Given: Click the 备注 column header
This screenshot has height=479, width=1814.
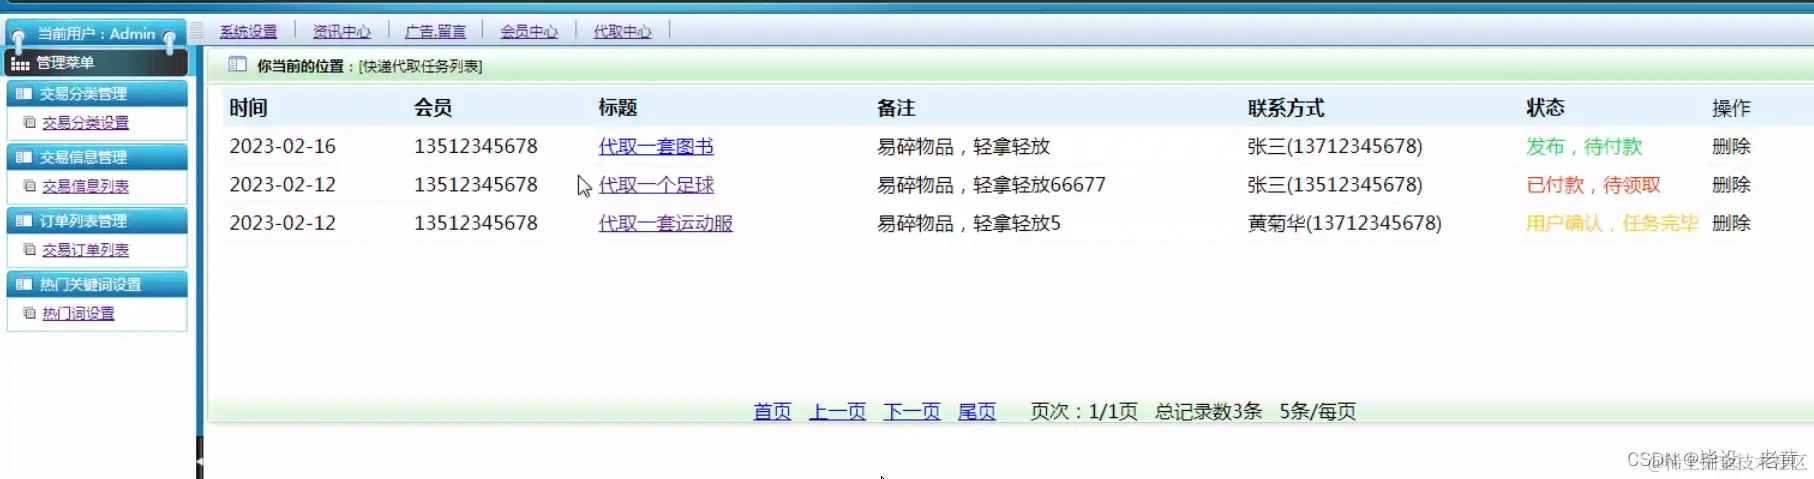Looking at the screenshot, I should point(896,108).
